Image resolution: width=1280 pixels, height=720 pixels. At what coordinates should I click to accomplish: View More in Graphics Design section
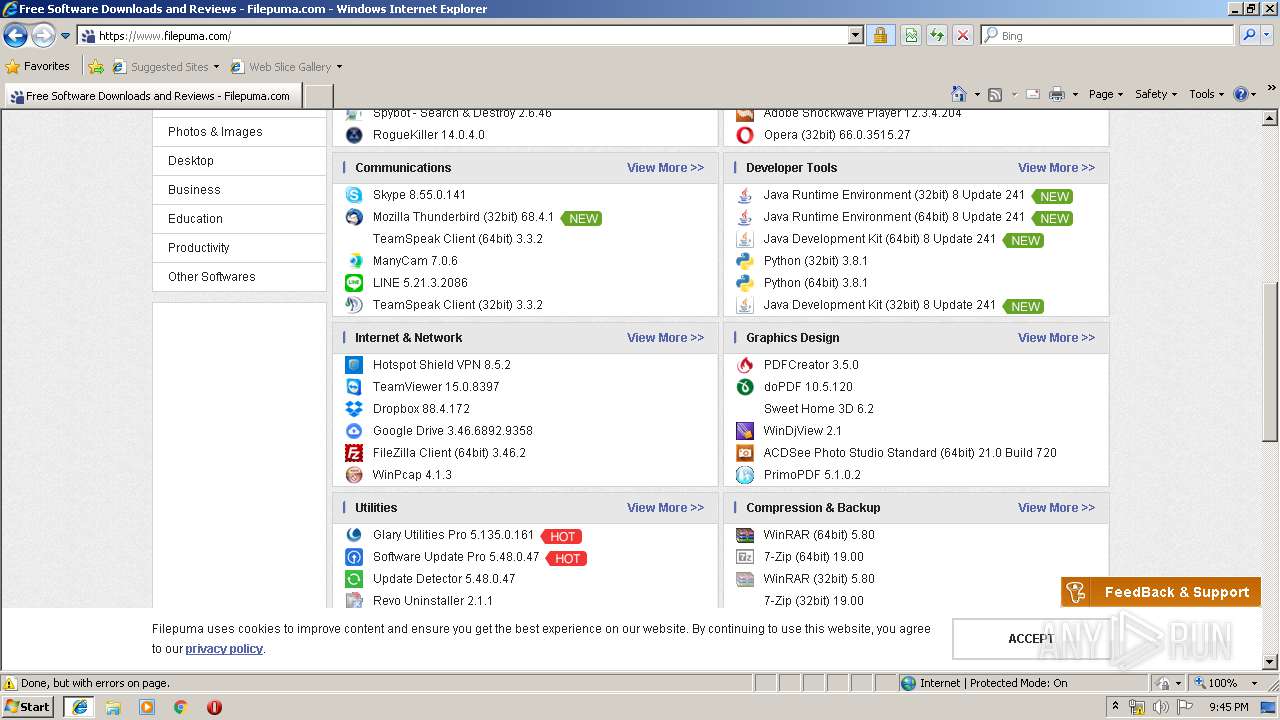(x=1056, y=338)
